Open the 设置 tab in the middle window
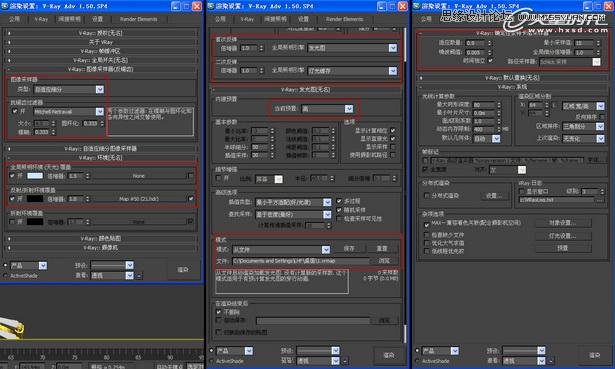This screenshot has width=615, height=369. click(x=303, y=19)
